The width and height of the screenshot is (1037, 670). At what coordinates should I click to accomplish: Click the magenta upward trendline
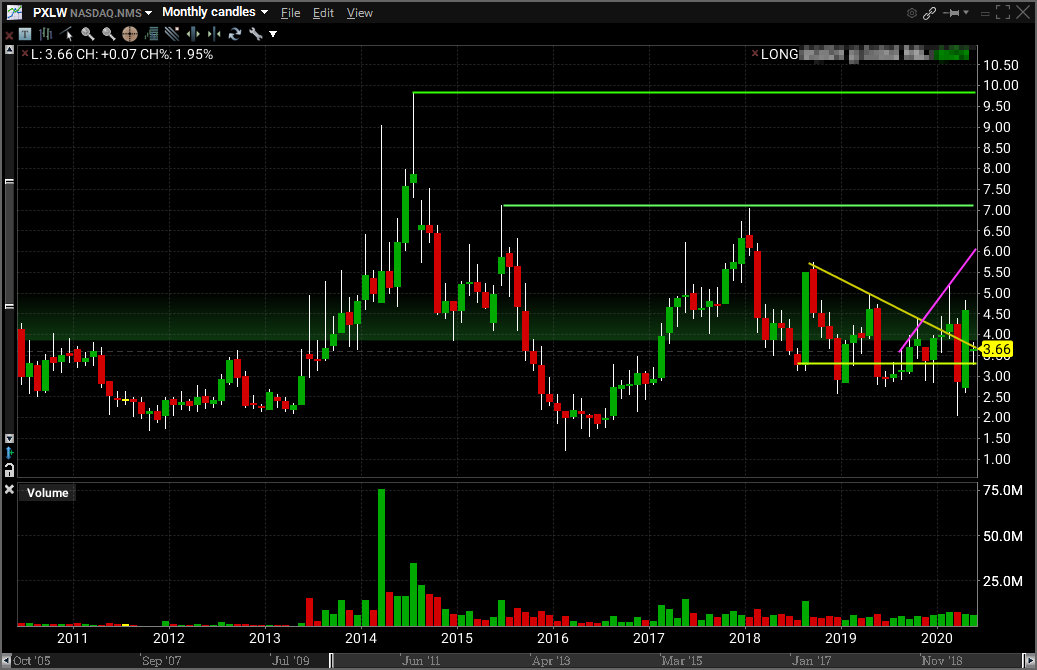click(938, 300)
